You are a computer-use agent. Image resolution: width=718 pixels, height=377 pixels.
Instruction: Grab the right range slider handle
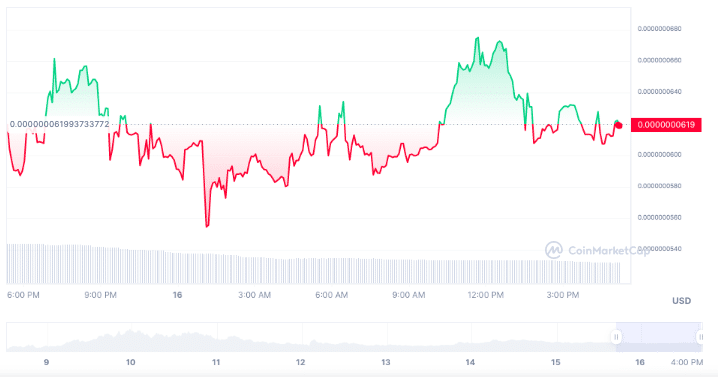tap(701, 337)
